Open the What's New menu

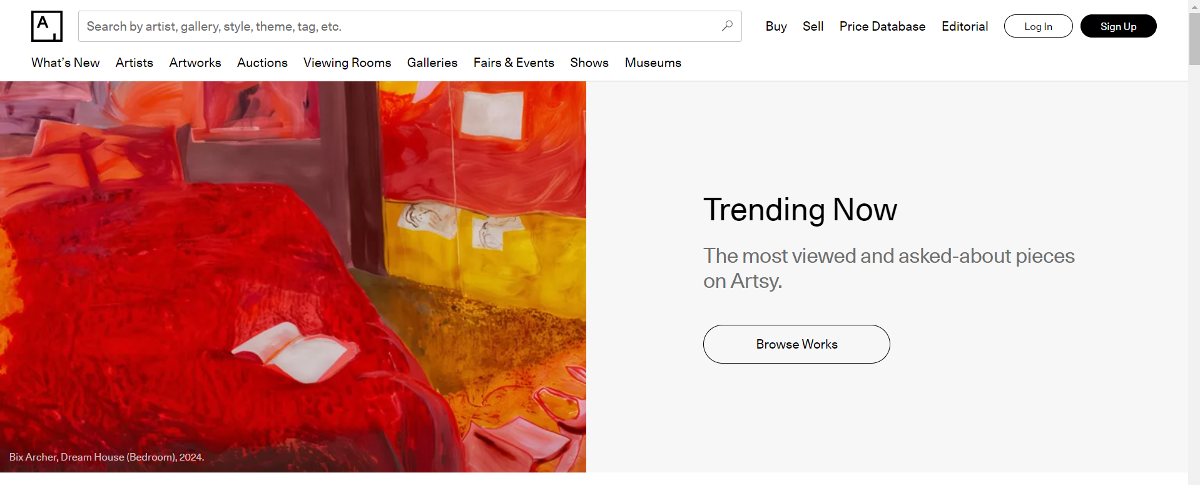tap(65, 63)
